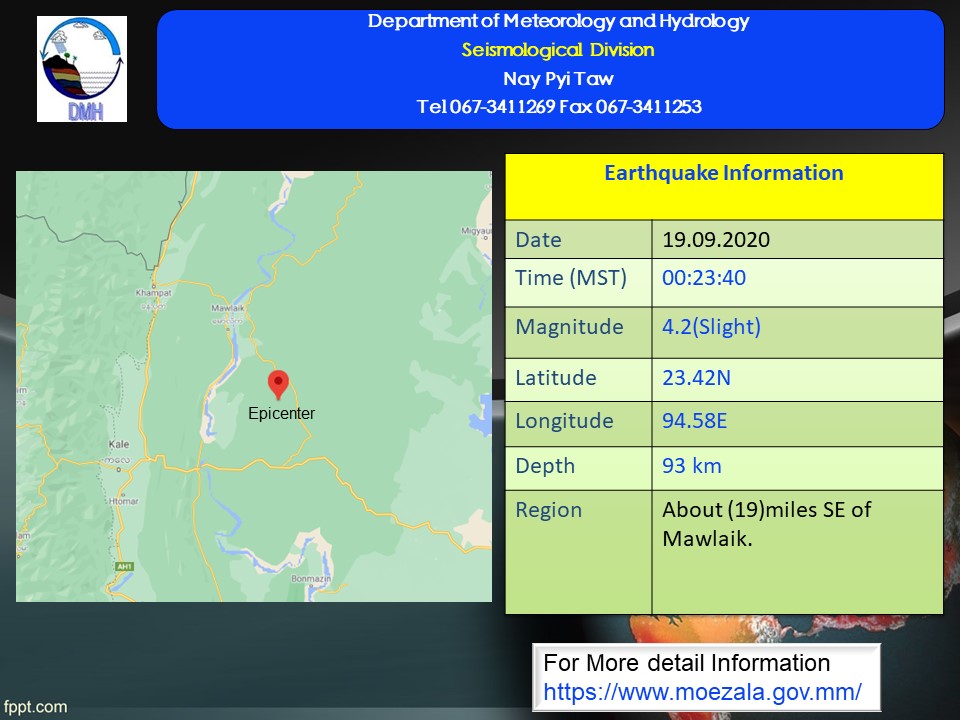This screenshot has height=720, width=960.
Task: Select the Khampat town label on map
Action: click(154, 293)
